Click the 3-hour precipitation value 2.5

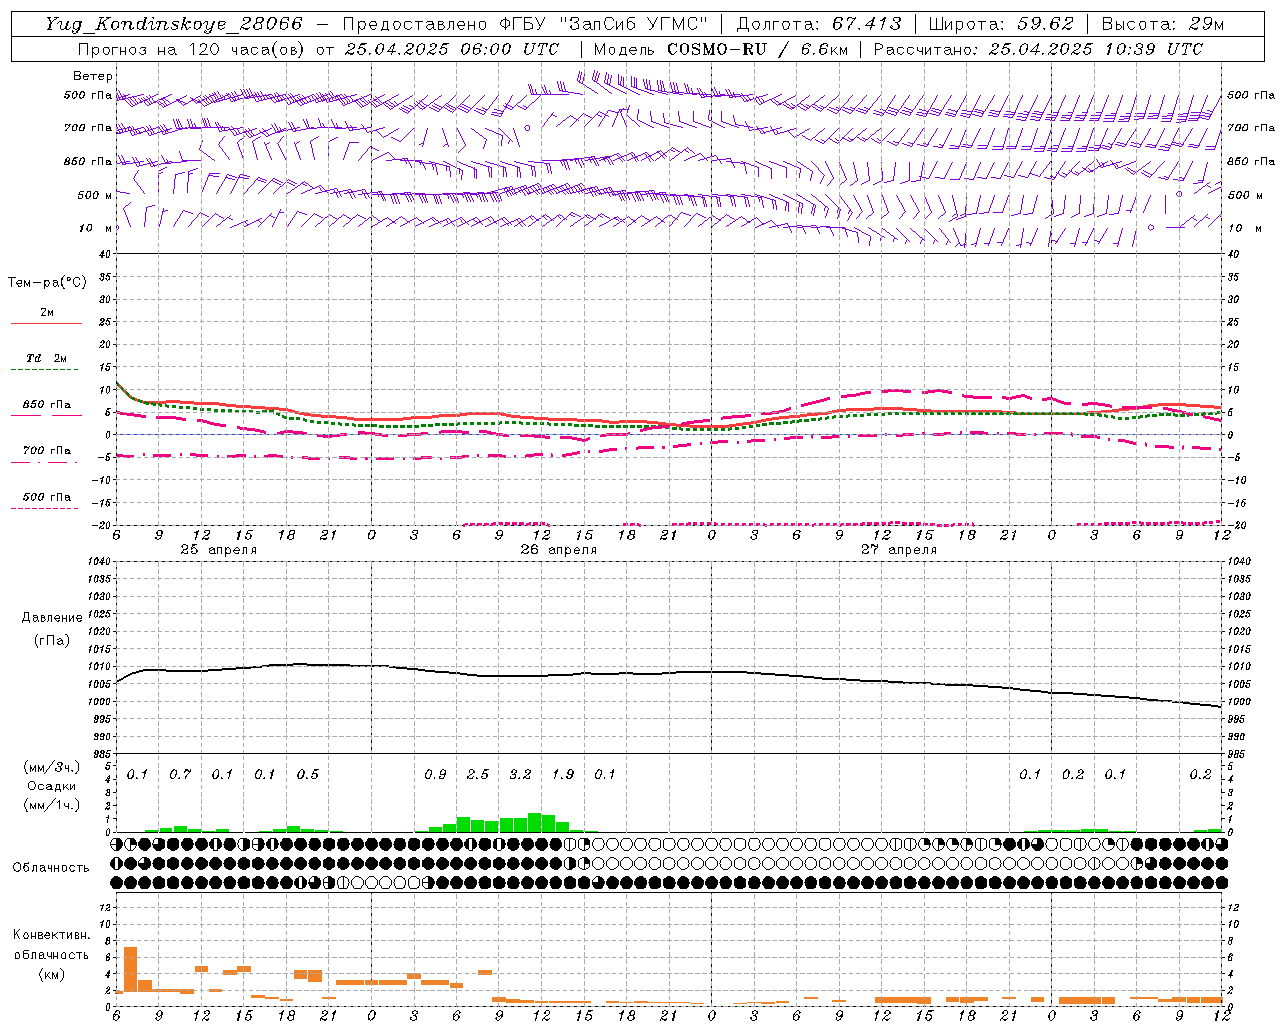pyautogui.click(x=478, y=775)
